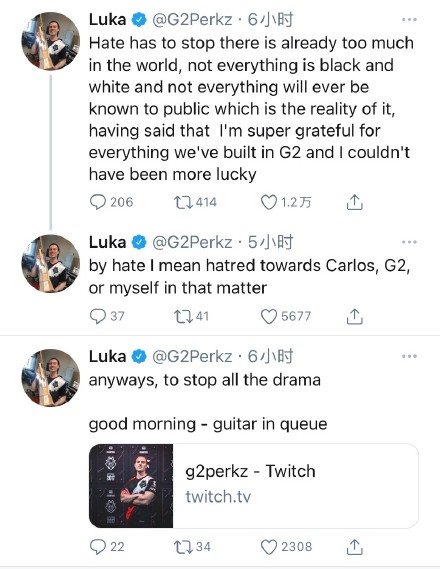Like the tweet with 1.2万 likes
The width and height of the screenshot is (440, 569).
click(x=269, y=202)
